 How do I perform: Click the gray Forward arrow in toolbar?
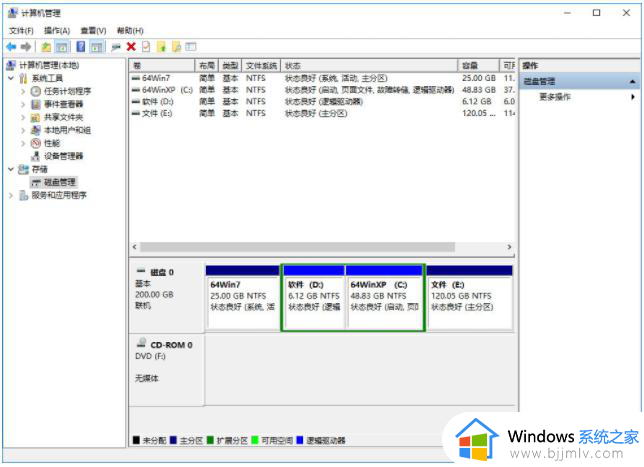[x=26, y=47]
